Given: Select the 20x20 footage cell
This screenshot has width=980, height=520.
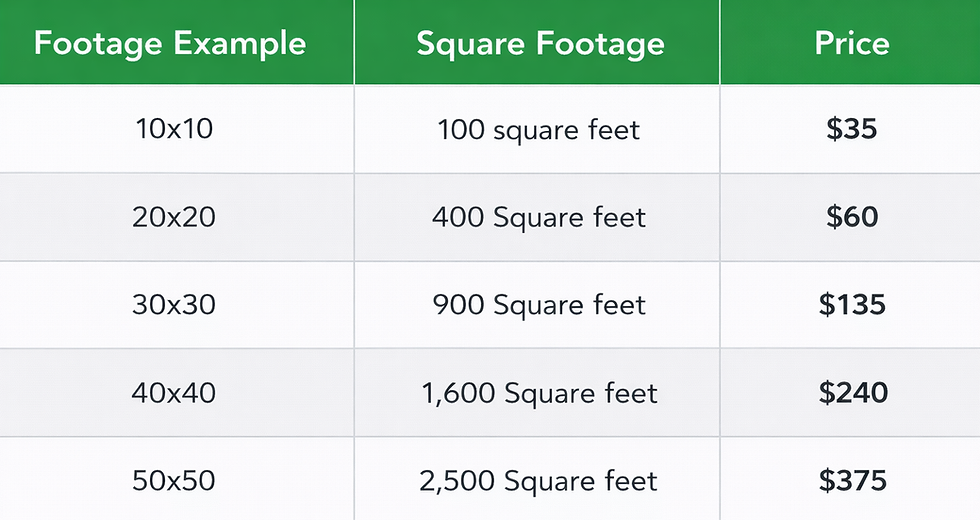Looking at the screenshot, I should (x=173, y=217).
